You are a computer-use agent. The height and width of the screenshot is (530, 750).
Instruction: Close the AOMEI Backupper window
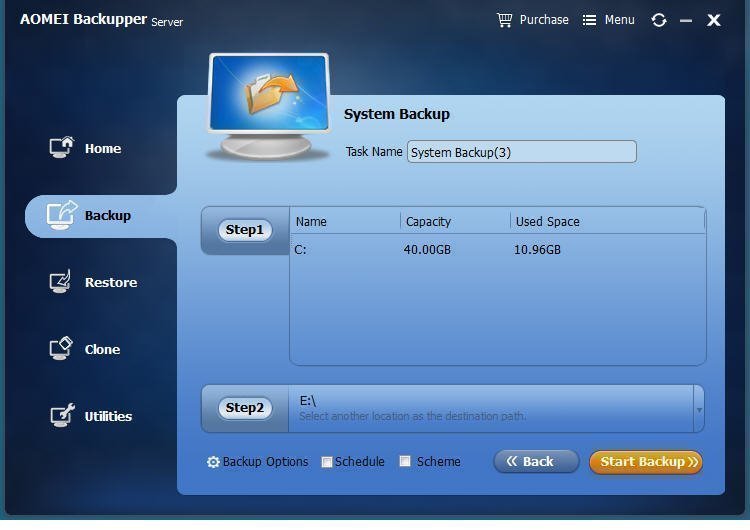pos(714,20)
